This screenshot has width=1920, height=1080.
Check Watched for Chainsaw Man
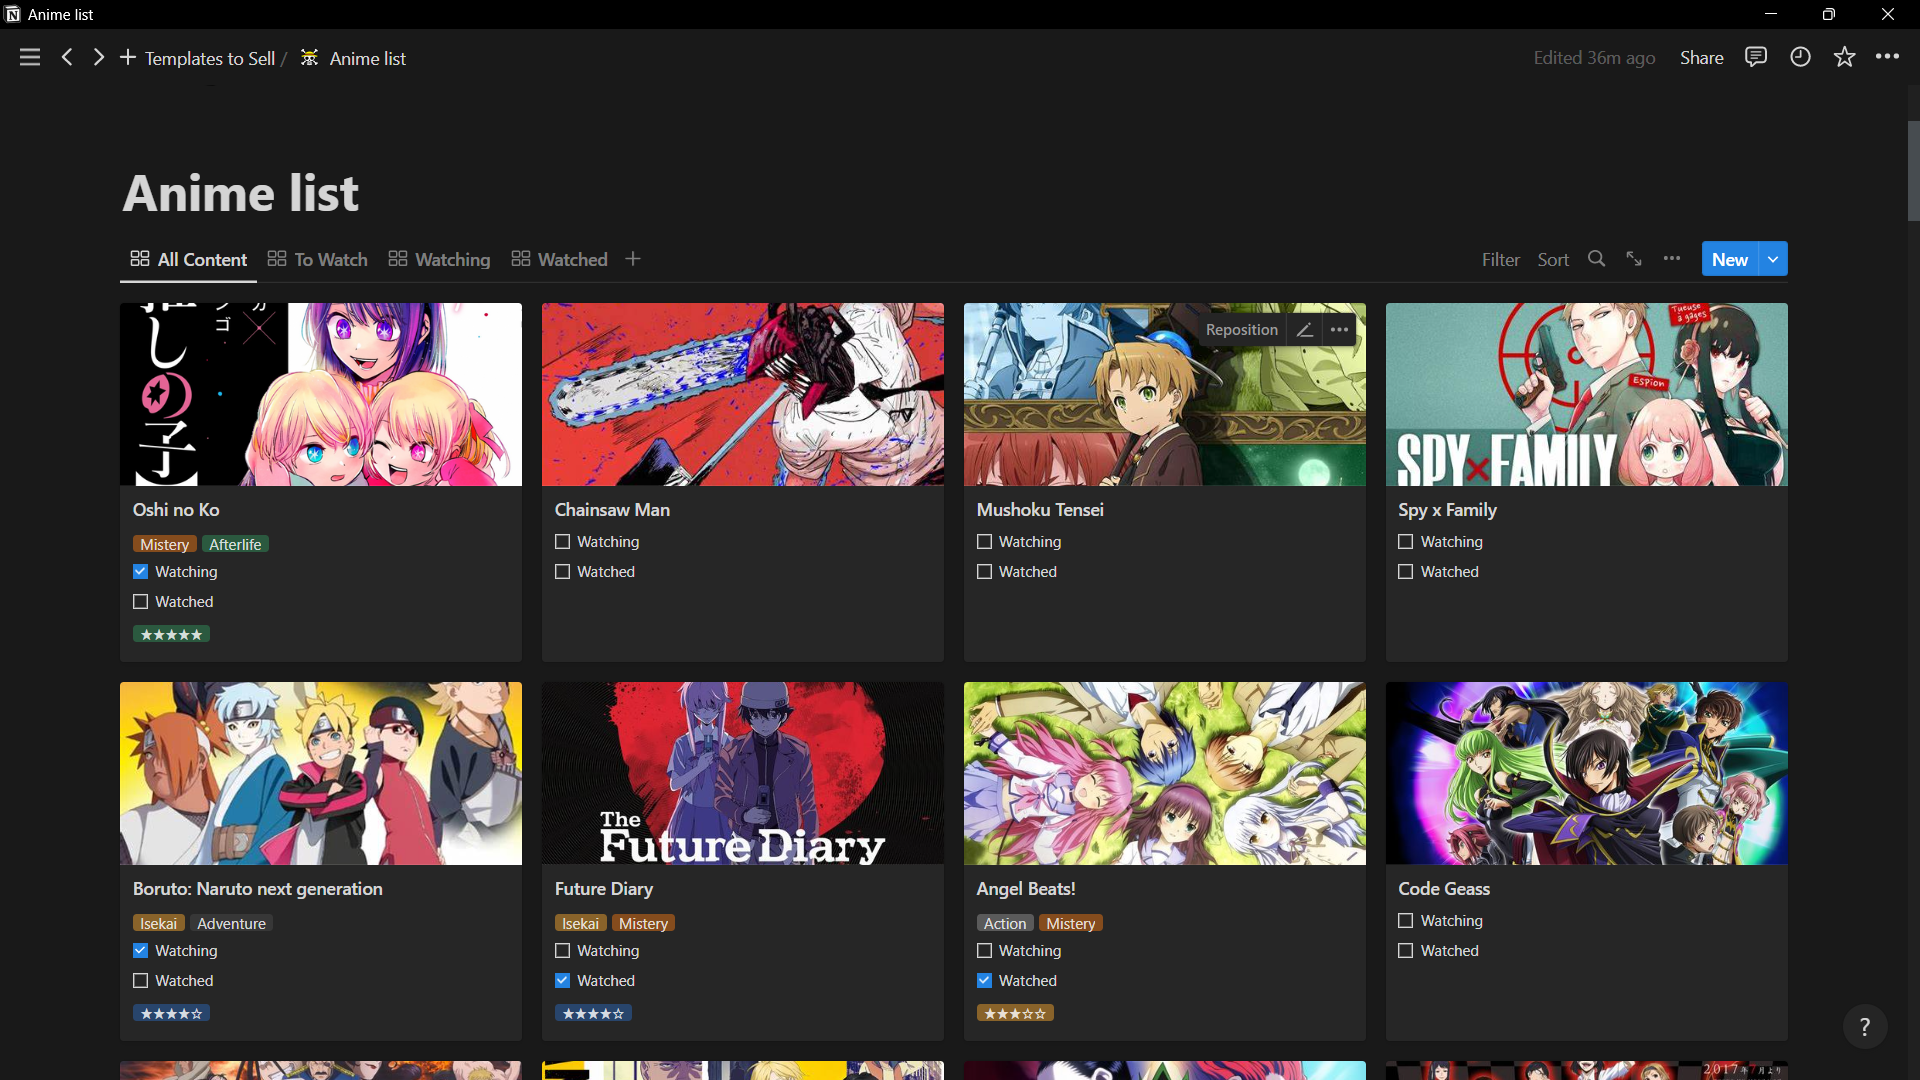click(x=563, y=572)
